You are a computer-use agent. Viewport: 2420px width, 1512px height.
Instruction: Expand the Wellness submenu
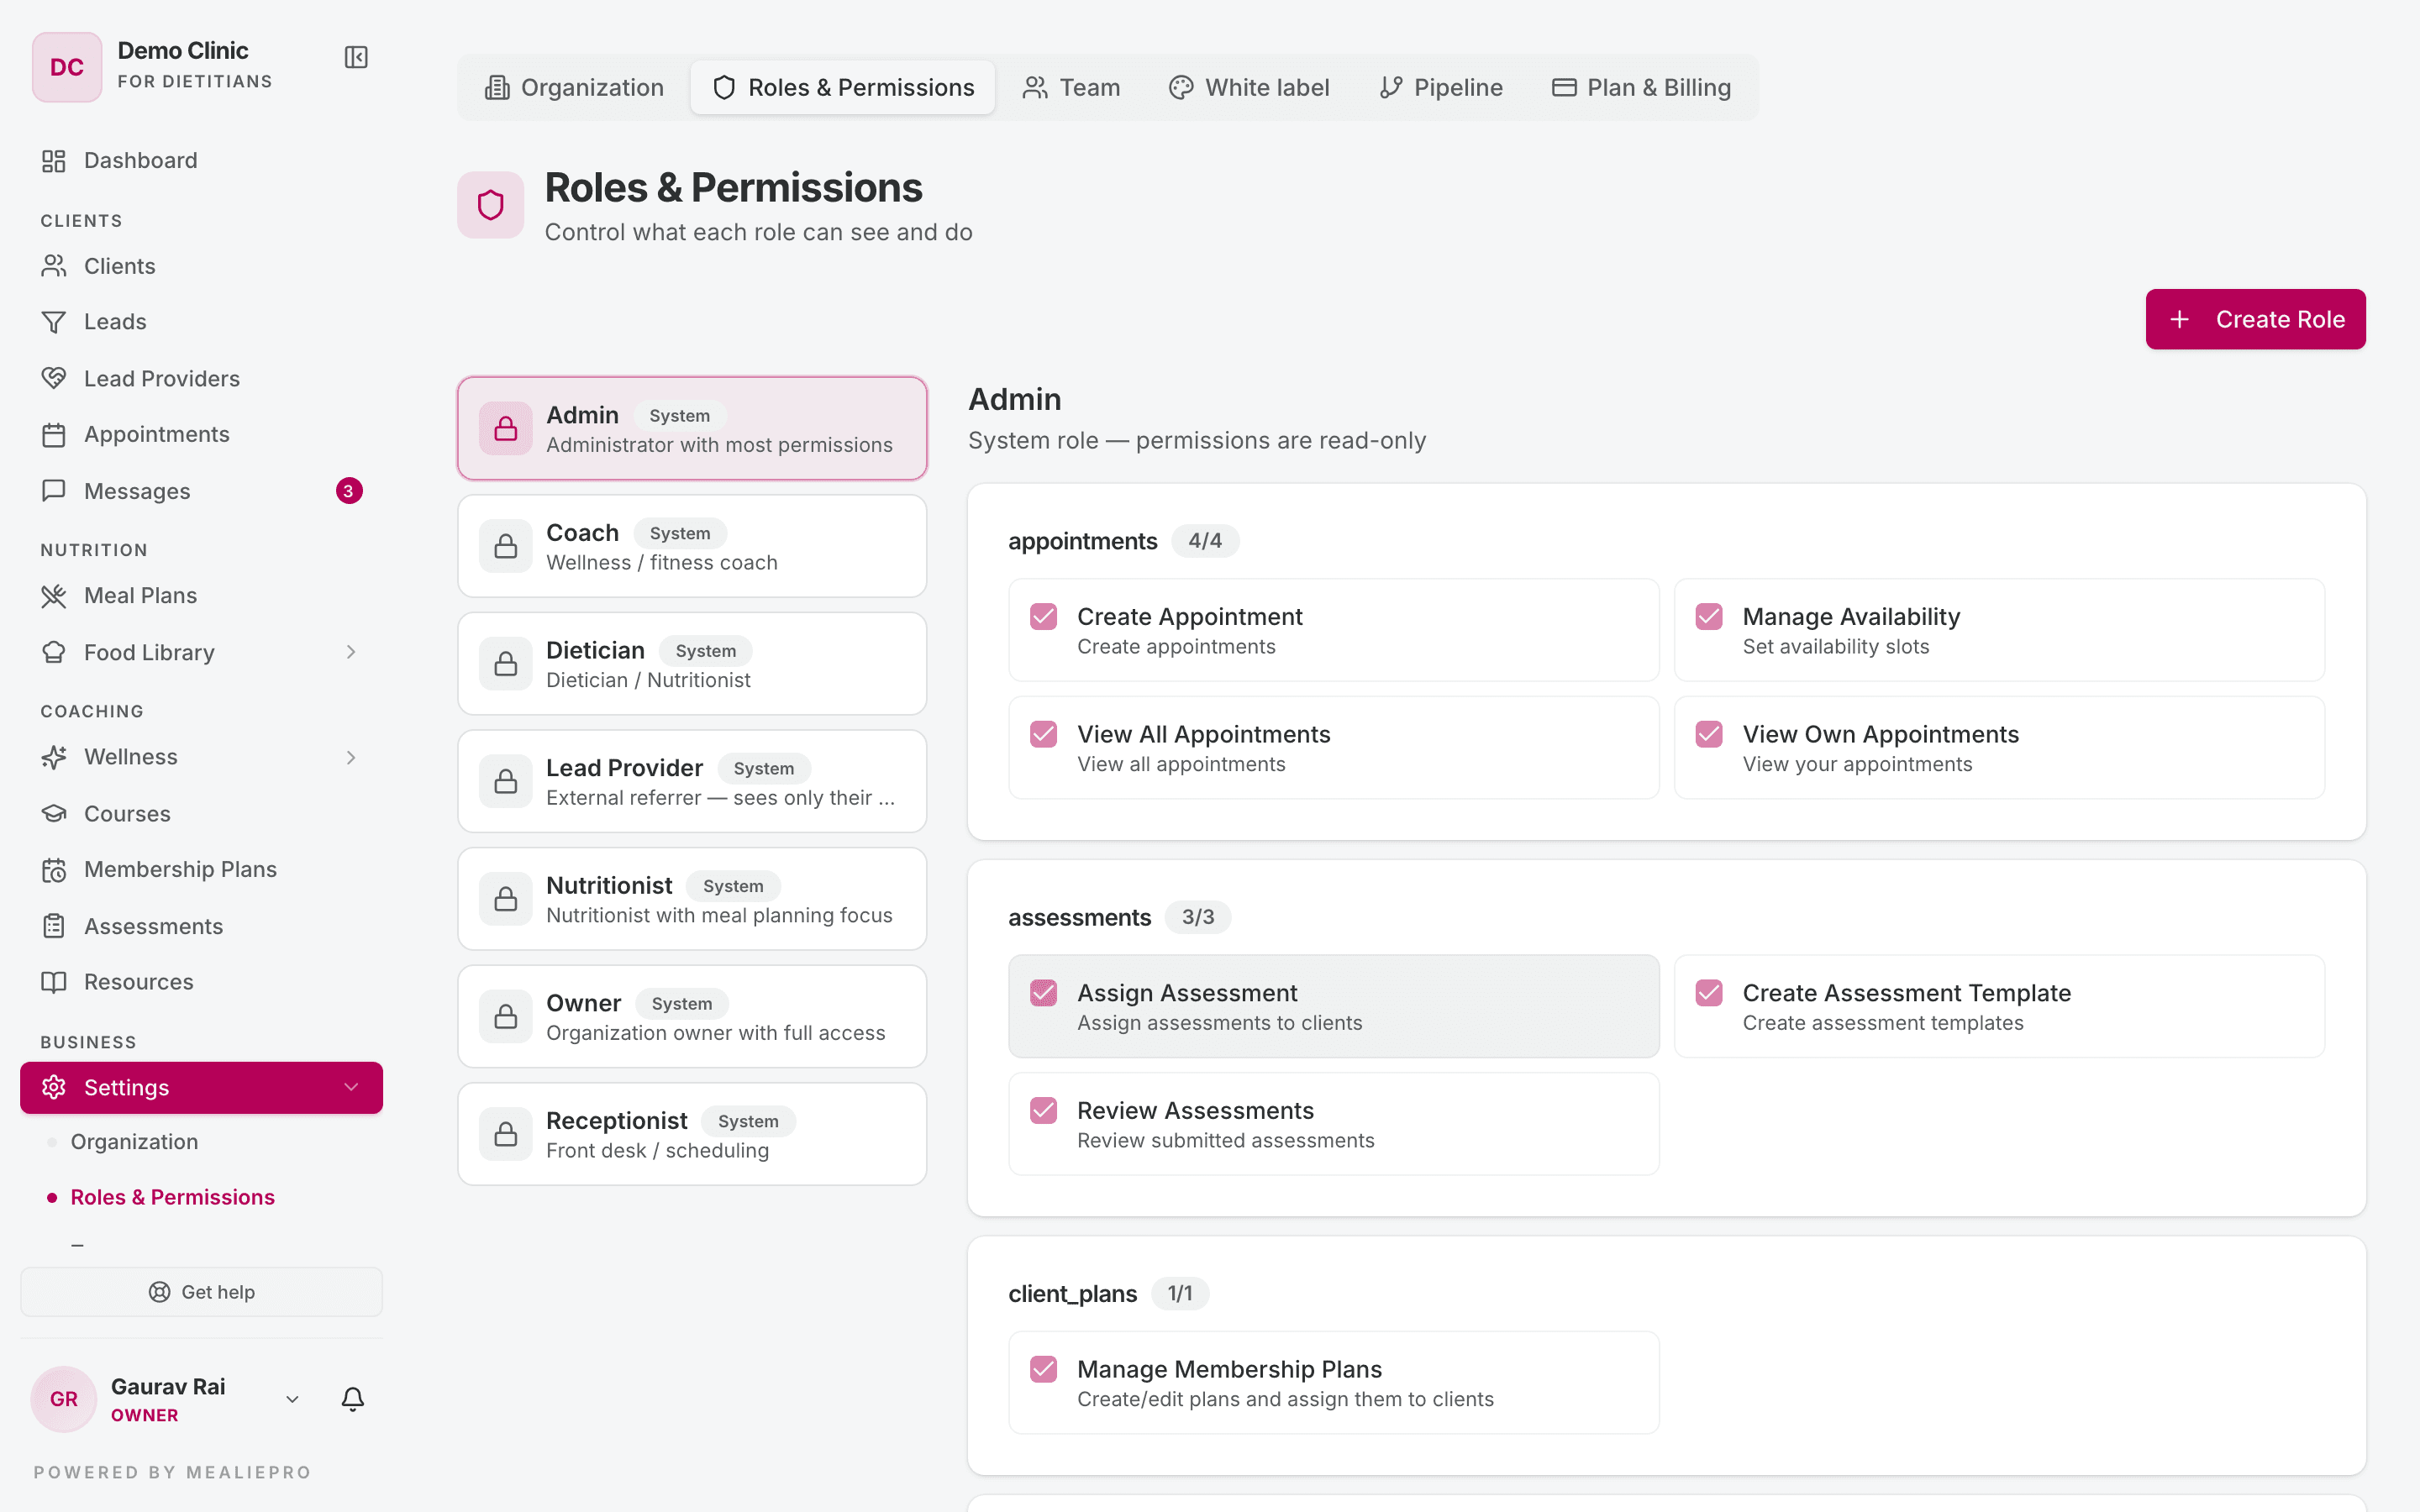coord(351,758)
